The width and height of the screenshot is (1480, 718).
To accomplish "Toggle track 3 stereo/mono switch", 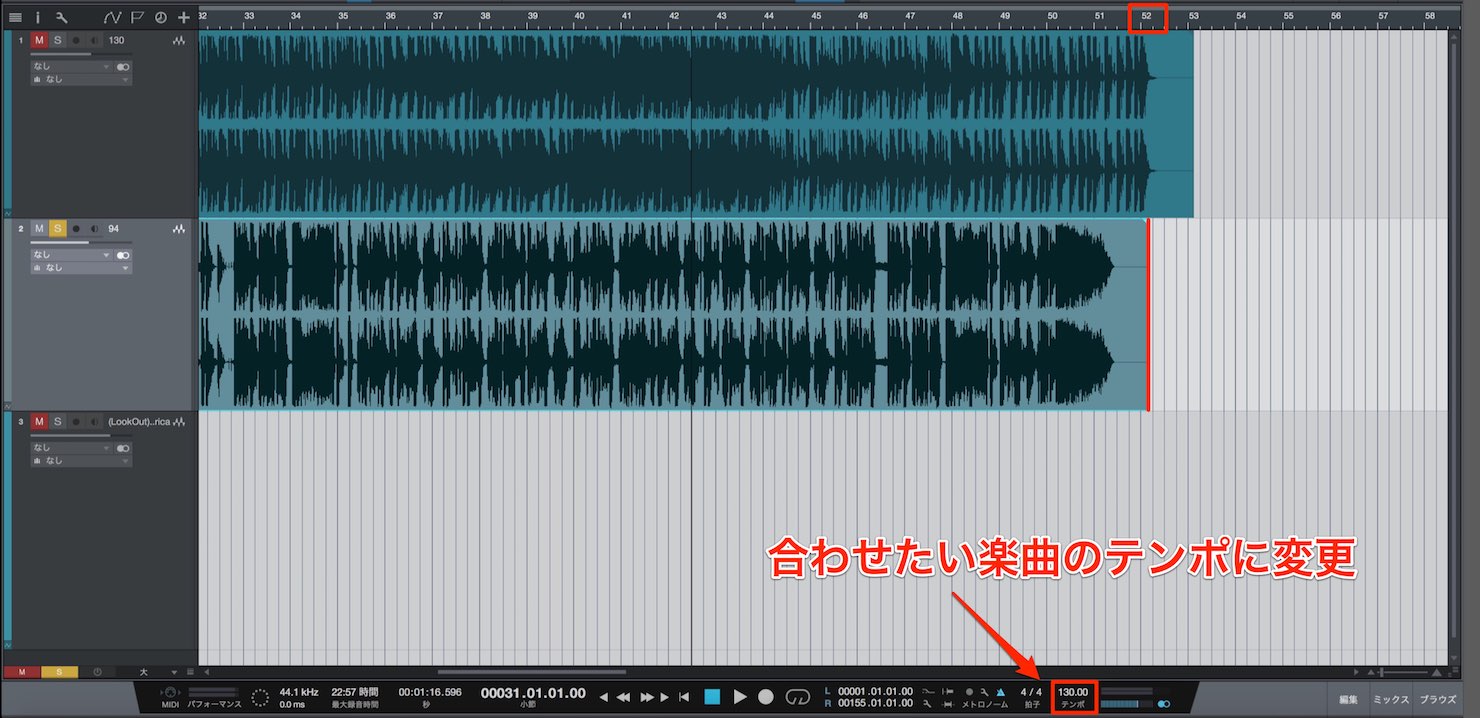I will (123, 448).
